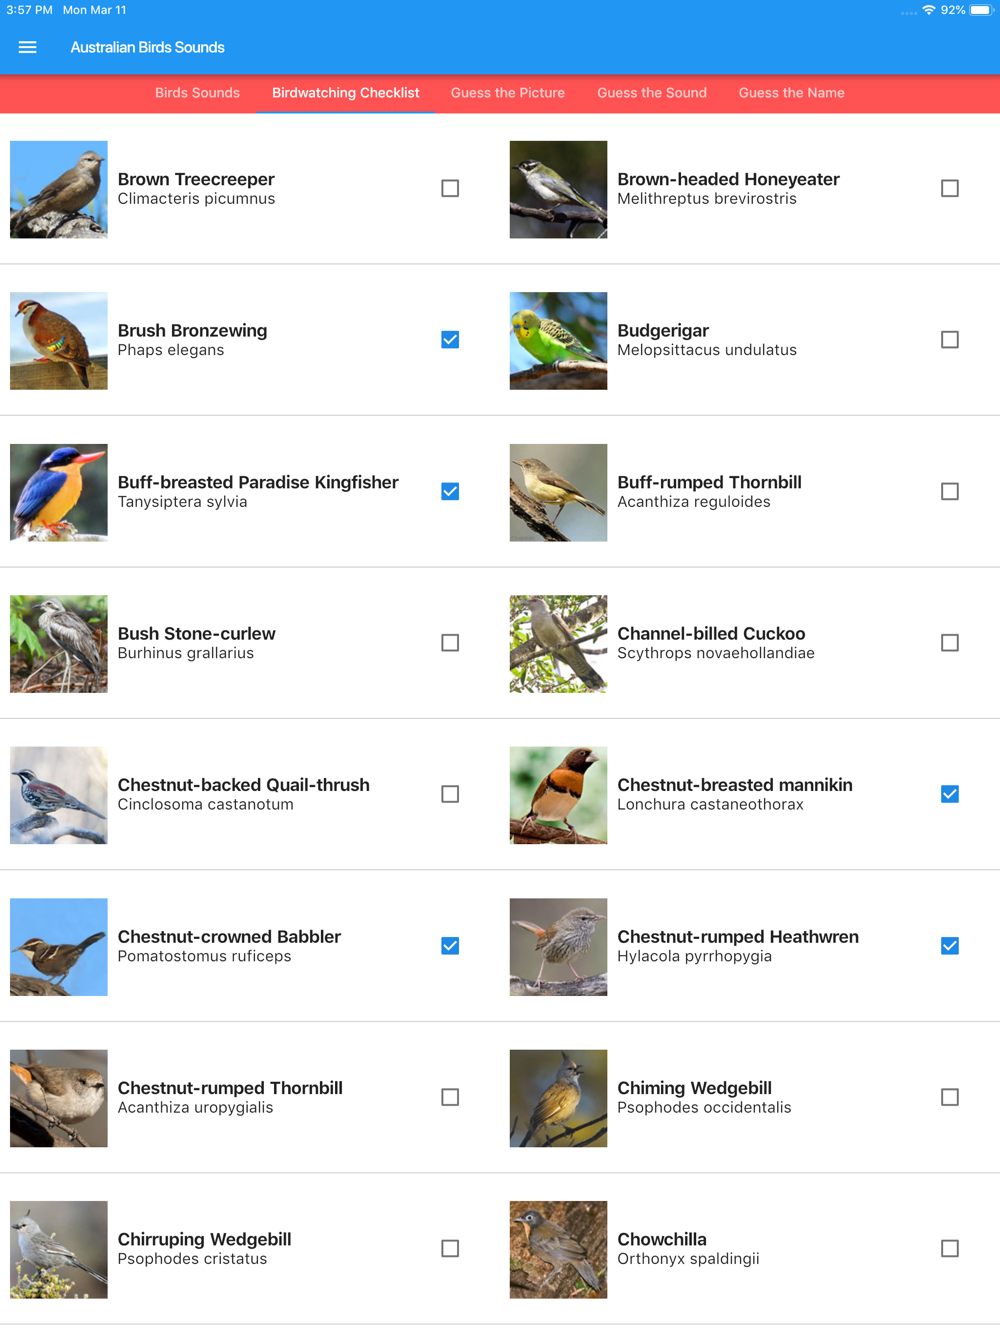Tap the battery status icon
1000x1334 pixels.
tap(982, 10)
